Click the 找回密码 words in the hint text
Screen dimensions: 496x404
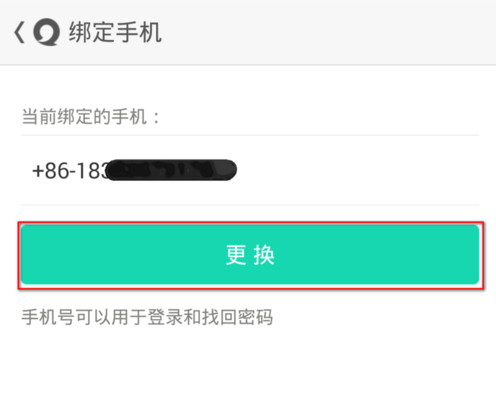click(x=238, y=317)
